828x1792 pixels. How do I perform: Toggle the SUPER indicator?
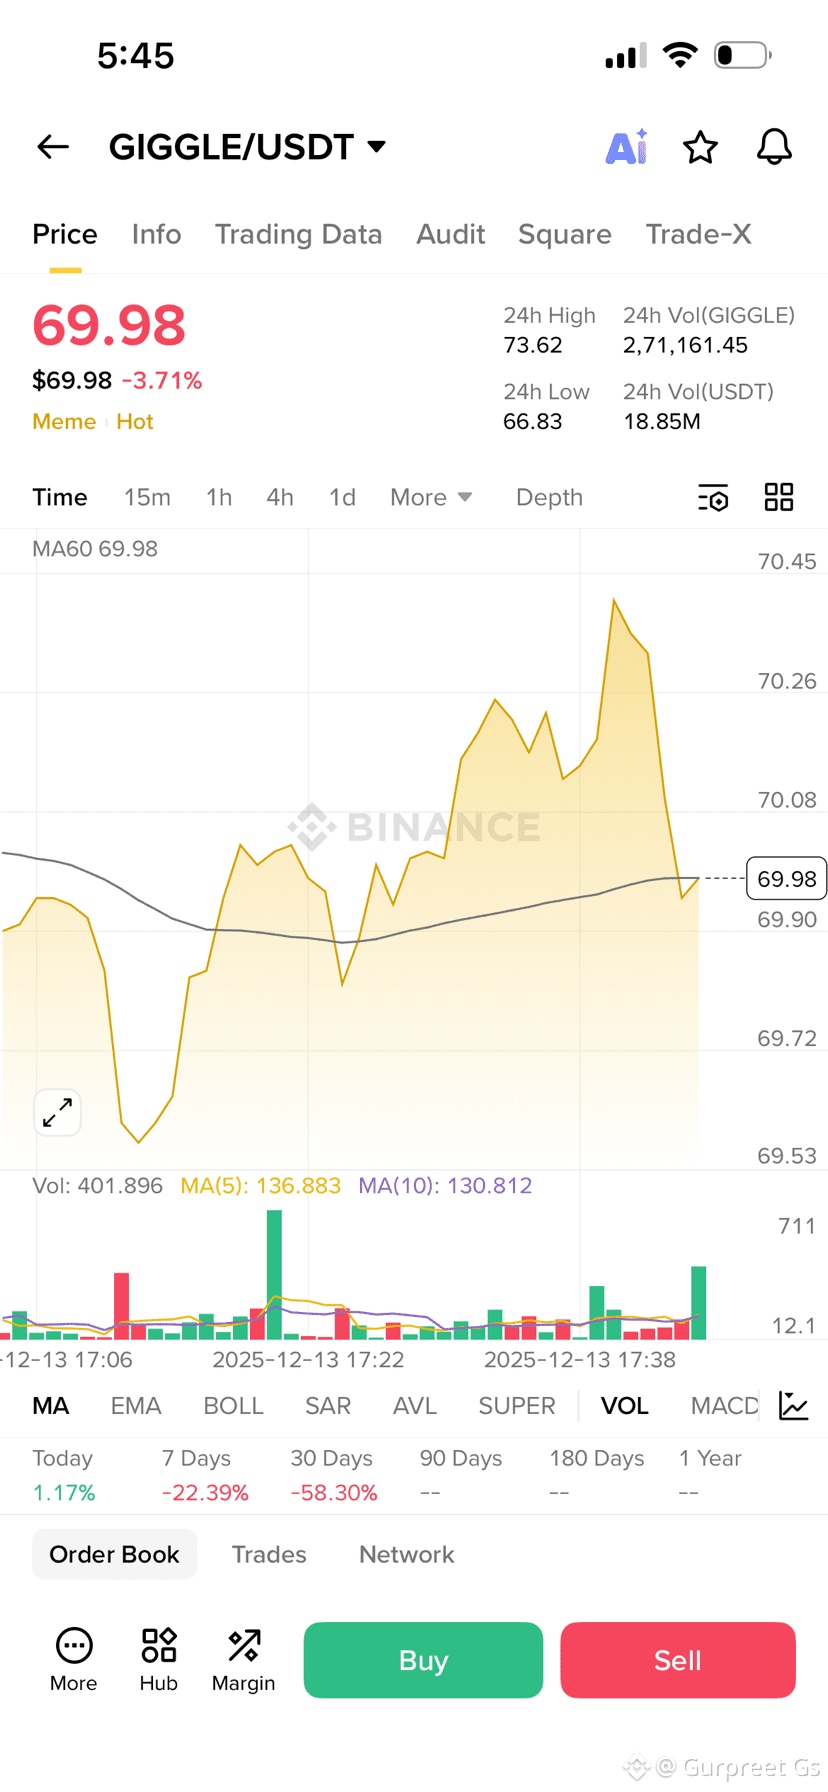pyautogui.click(x=517, y=1405)
